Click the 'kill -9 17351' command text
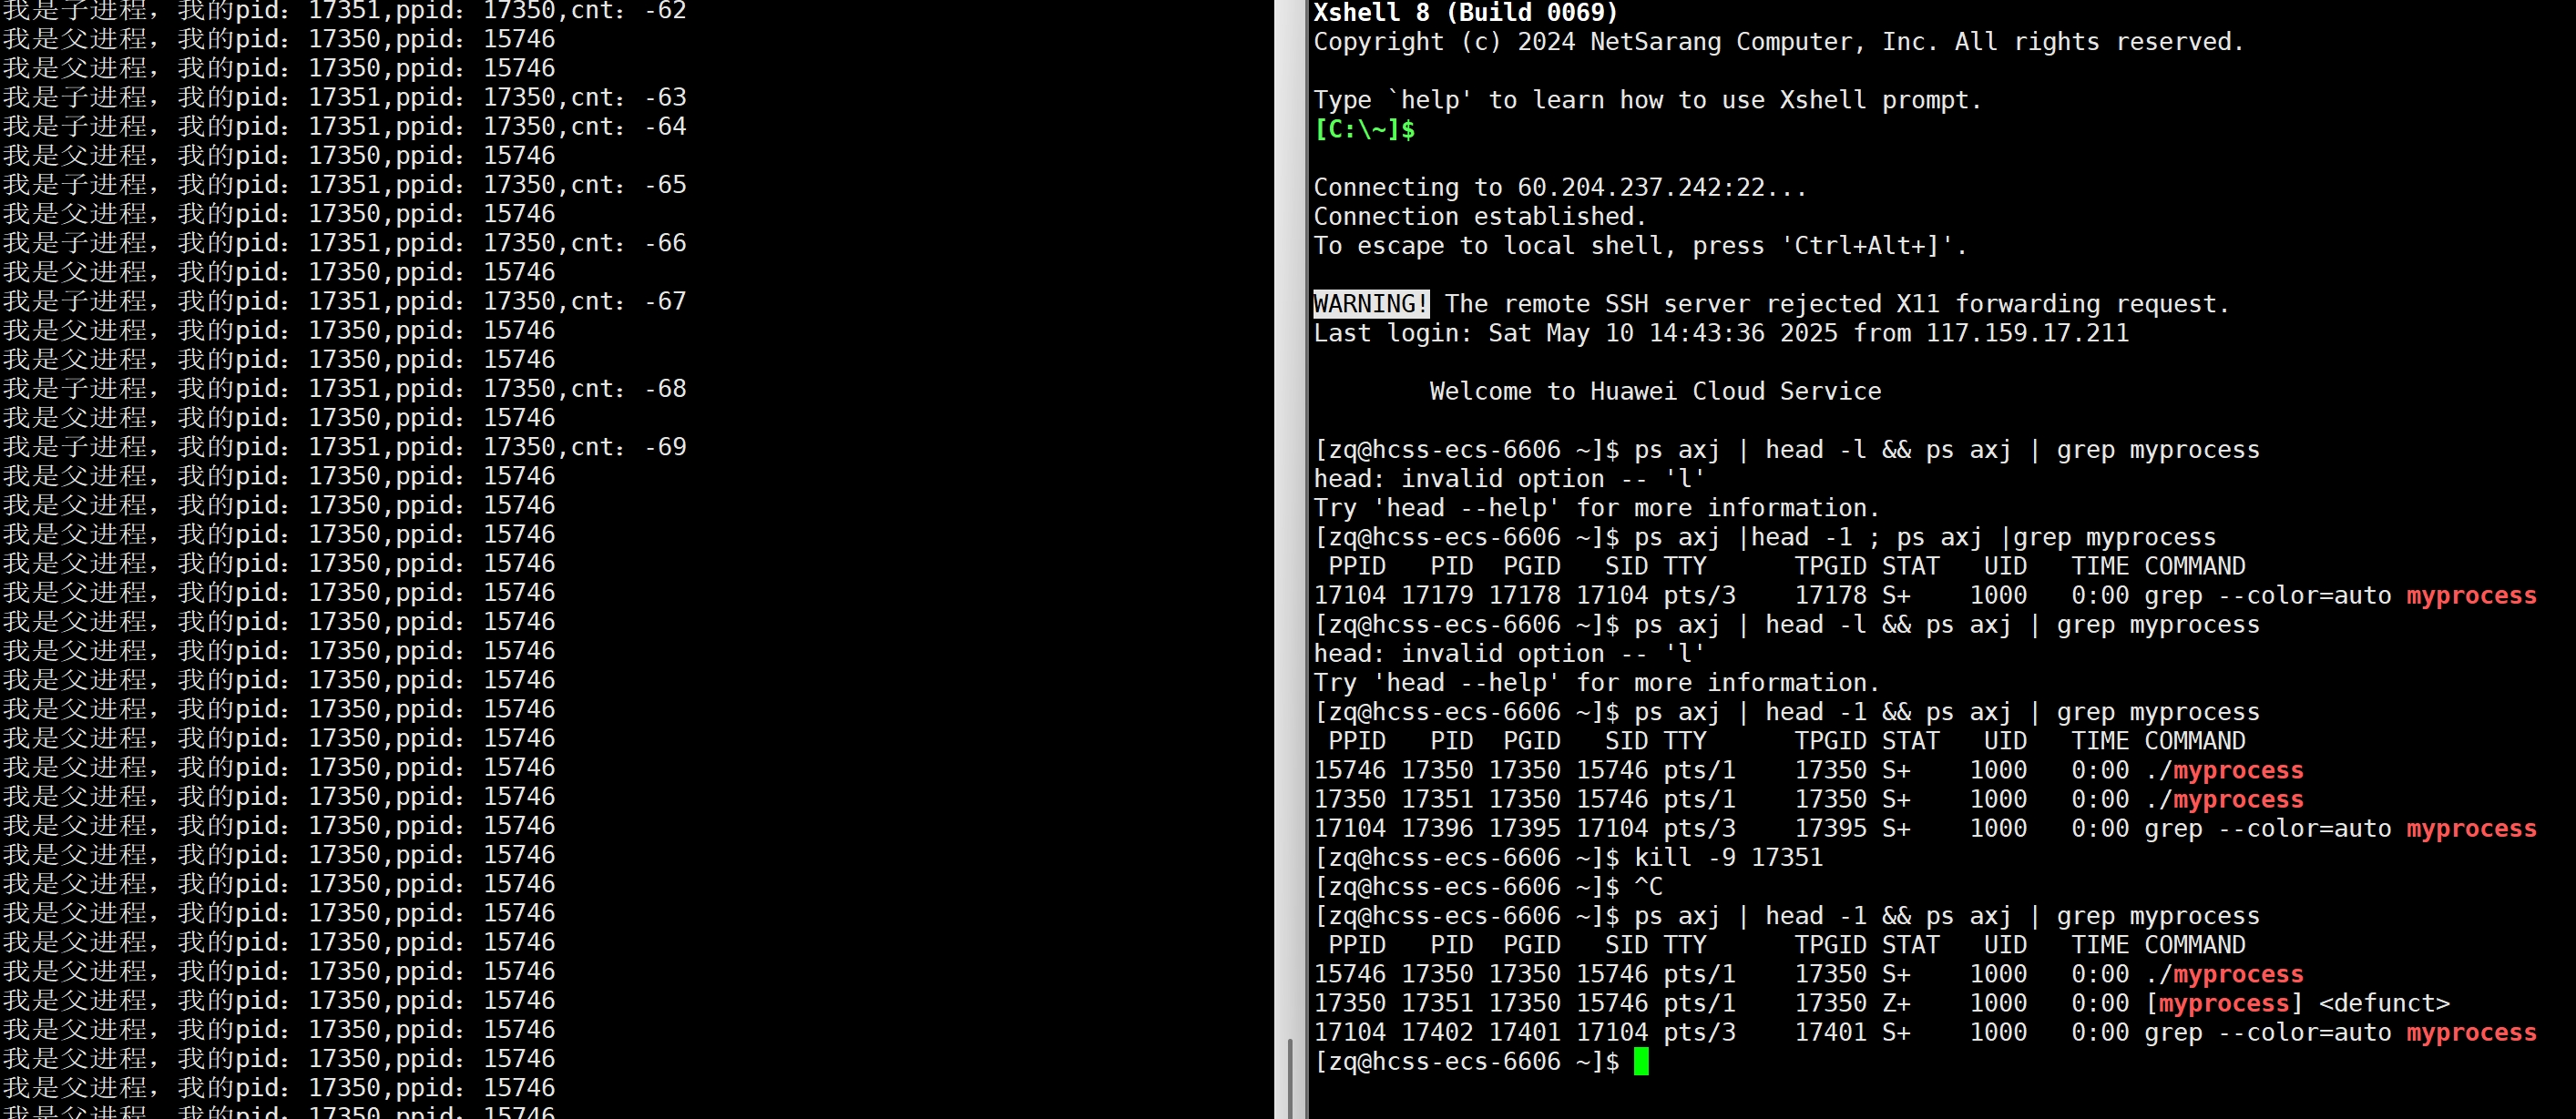Image resolution: width=2576 pixels, height=1119 pixels. pos(1728,857)
